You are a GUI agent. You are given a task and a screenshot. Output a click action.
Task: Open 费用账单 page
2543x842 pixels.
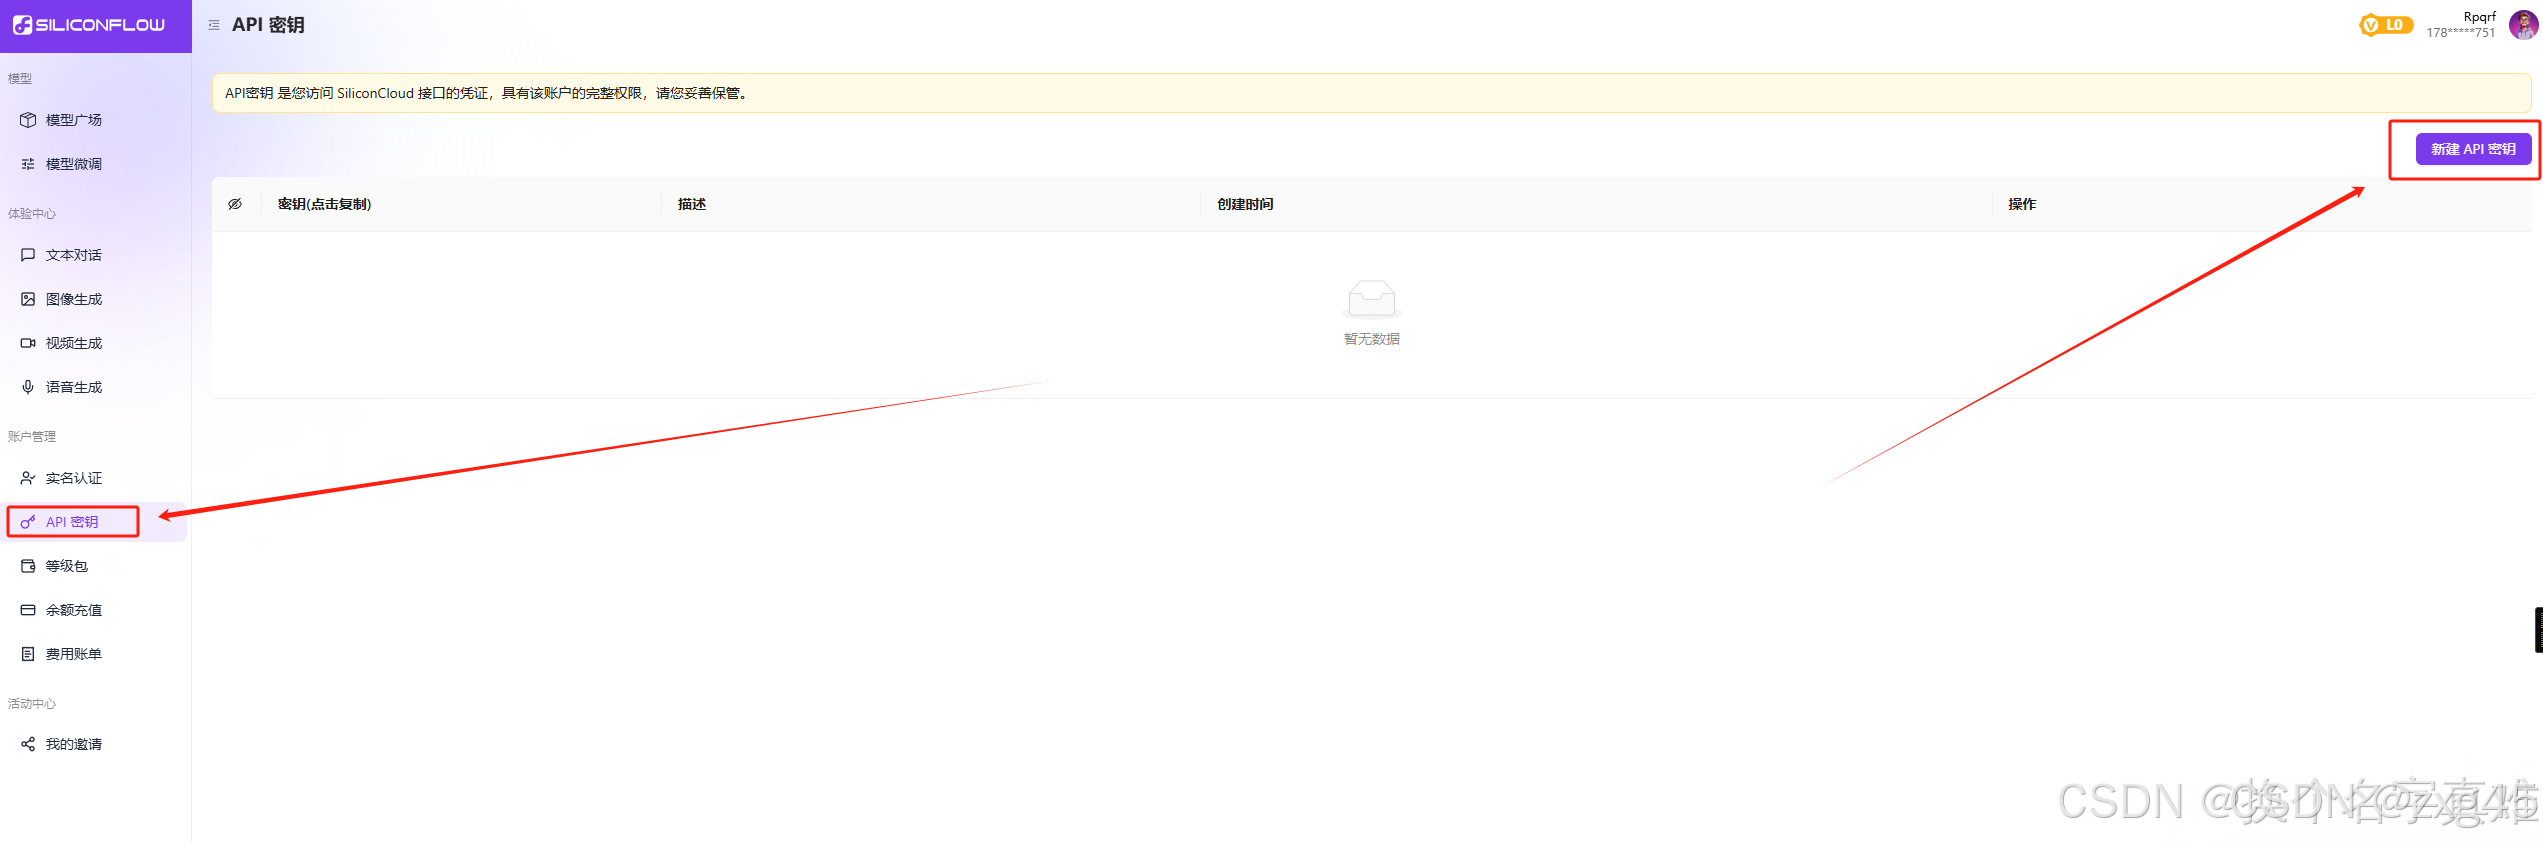click(95, 654)
